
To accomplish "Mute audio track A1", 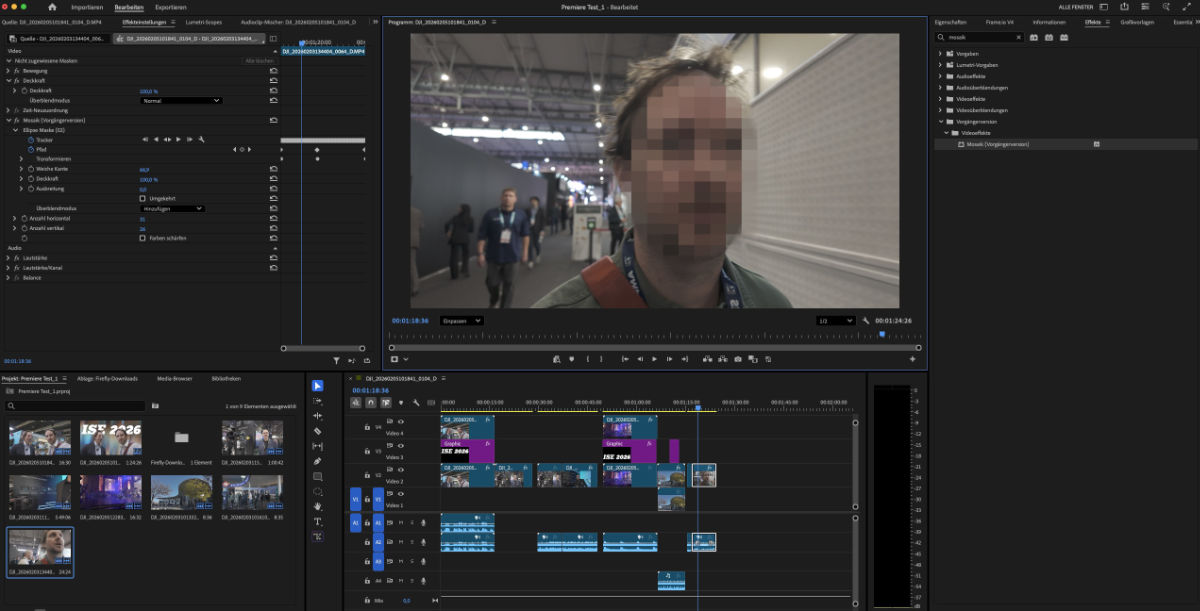I will pos(401,522).
